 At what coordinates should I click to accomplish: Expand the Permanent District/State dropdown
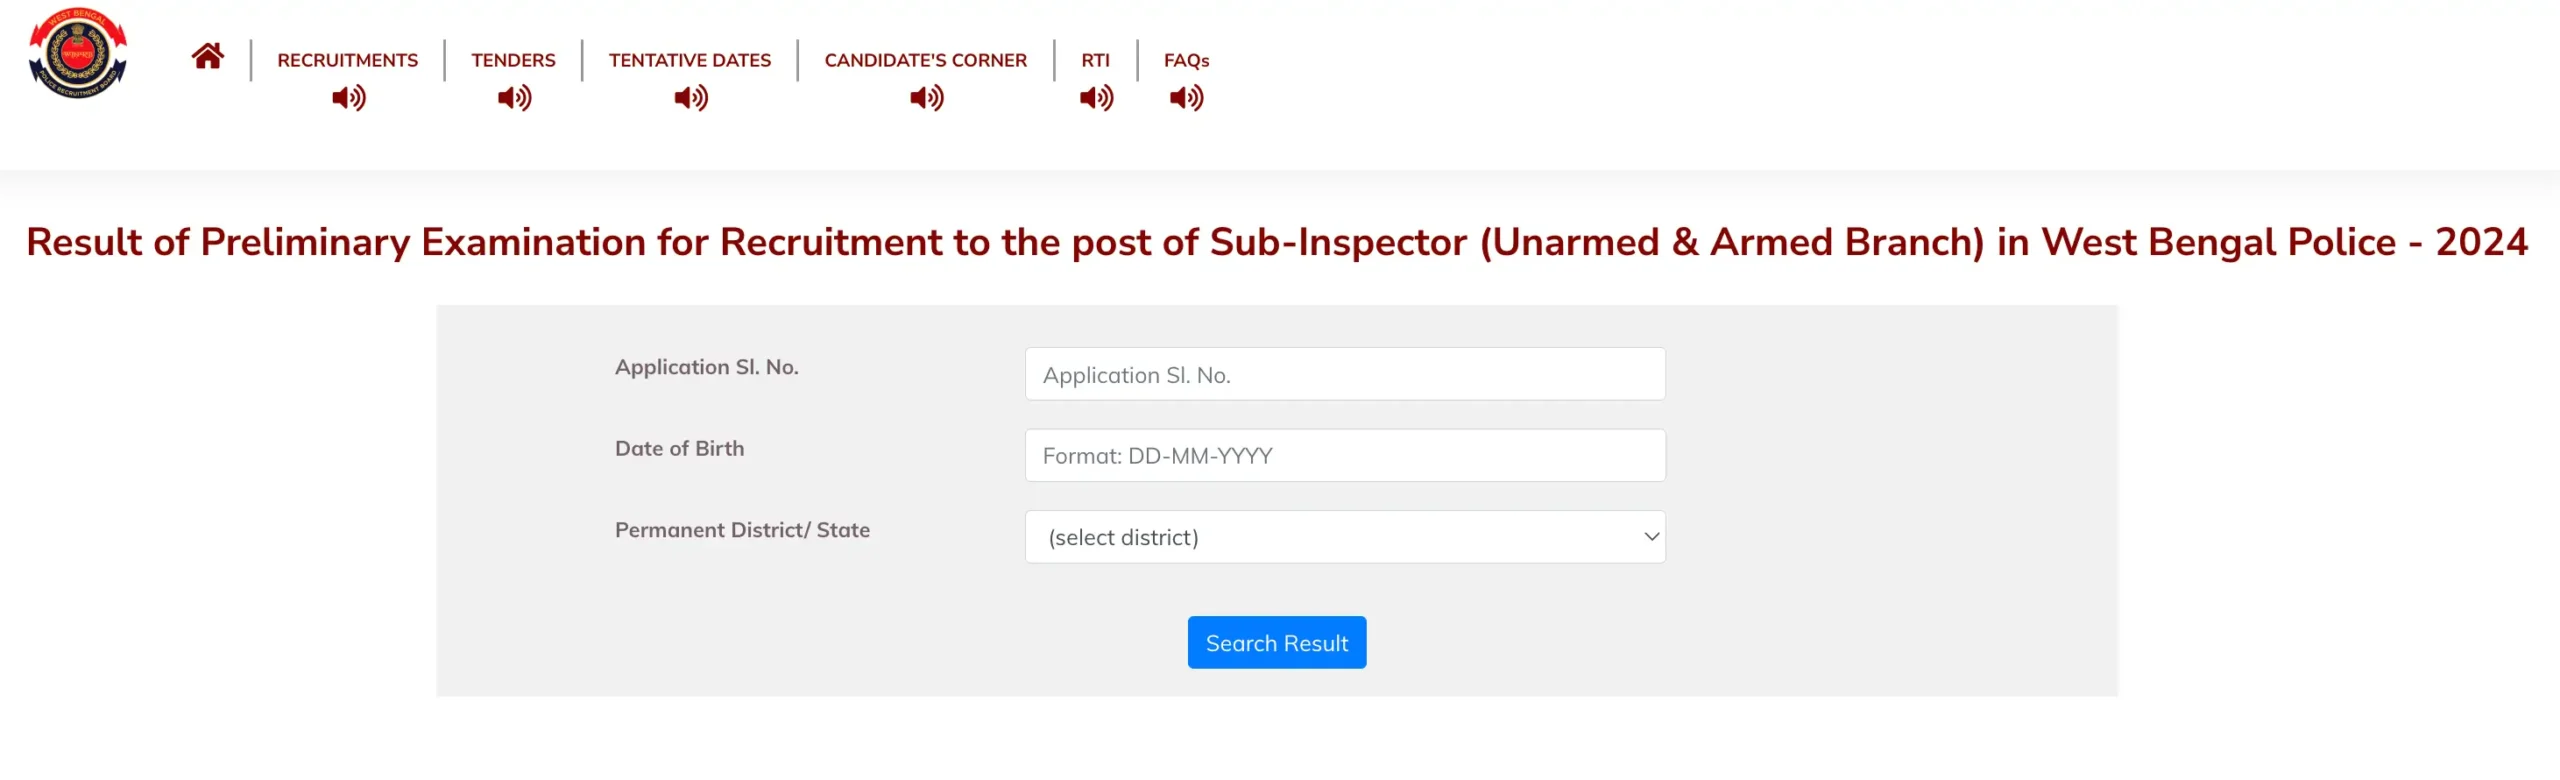(1344, 537)
